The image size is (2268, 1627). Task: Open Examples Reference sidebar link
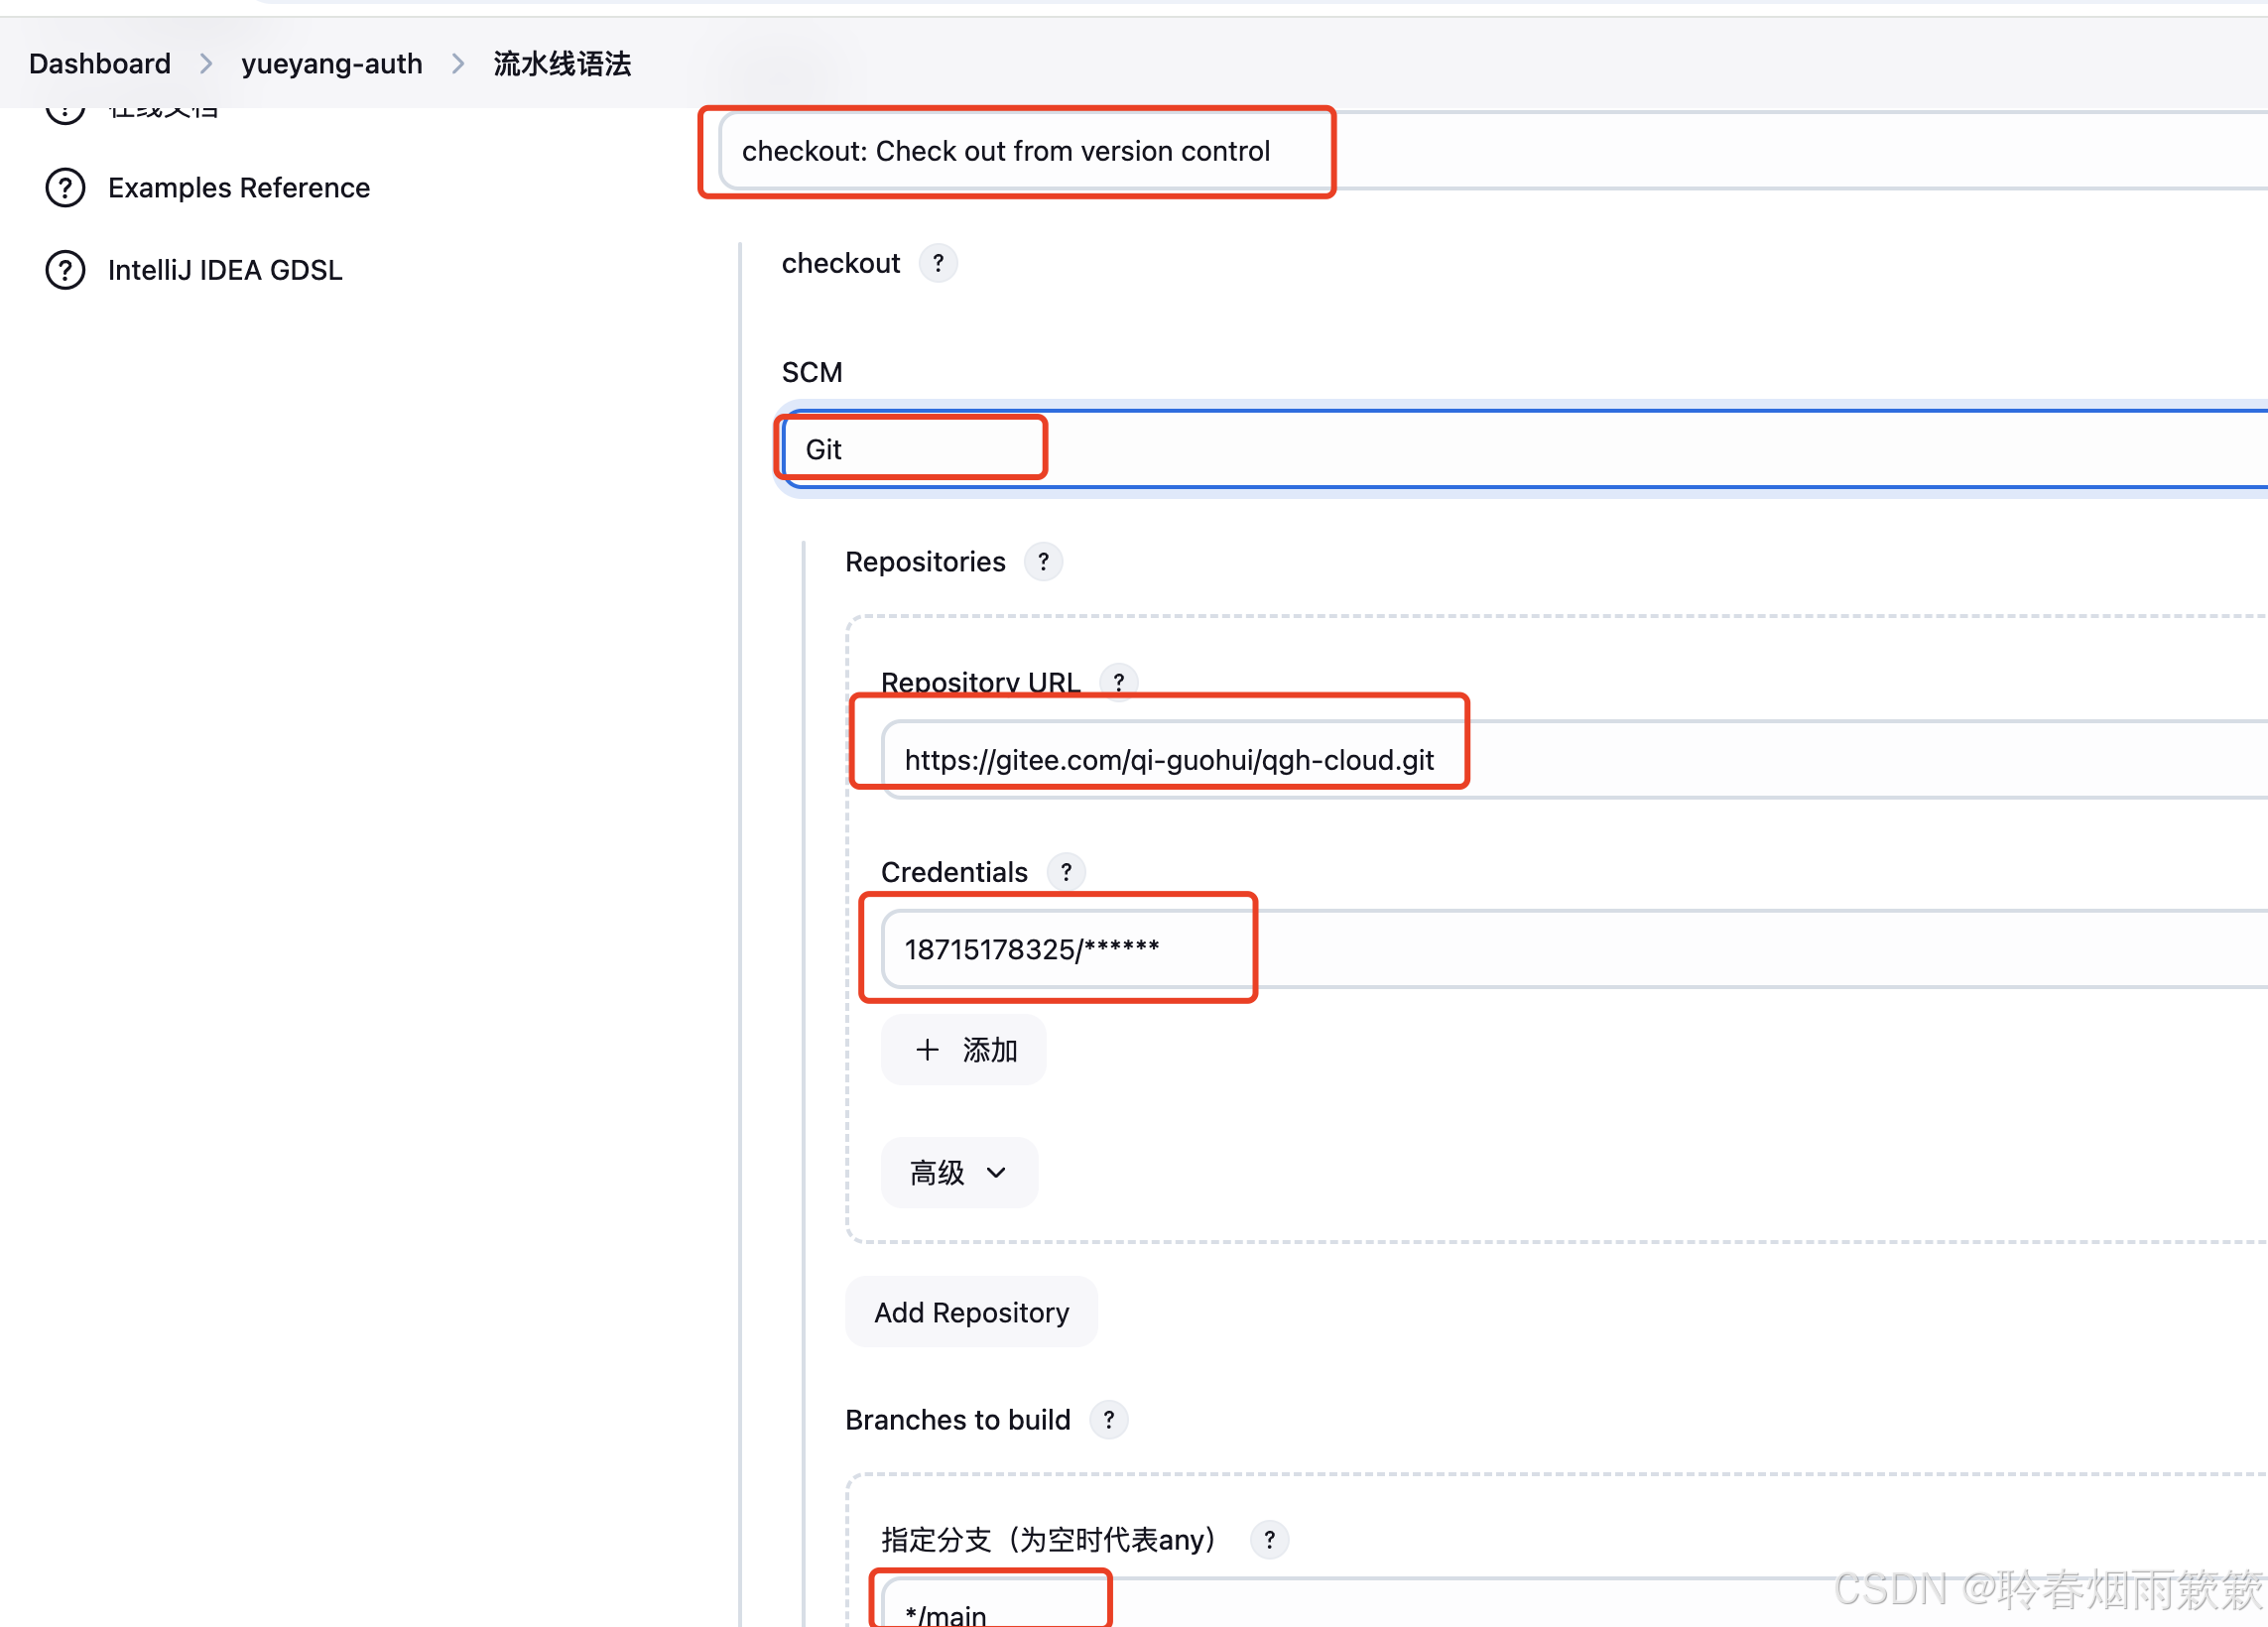coord(239,188)
